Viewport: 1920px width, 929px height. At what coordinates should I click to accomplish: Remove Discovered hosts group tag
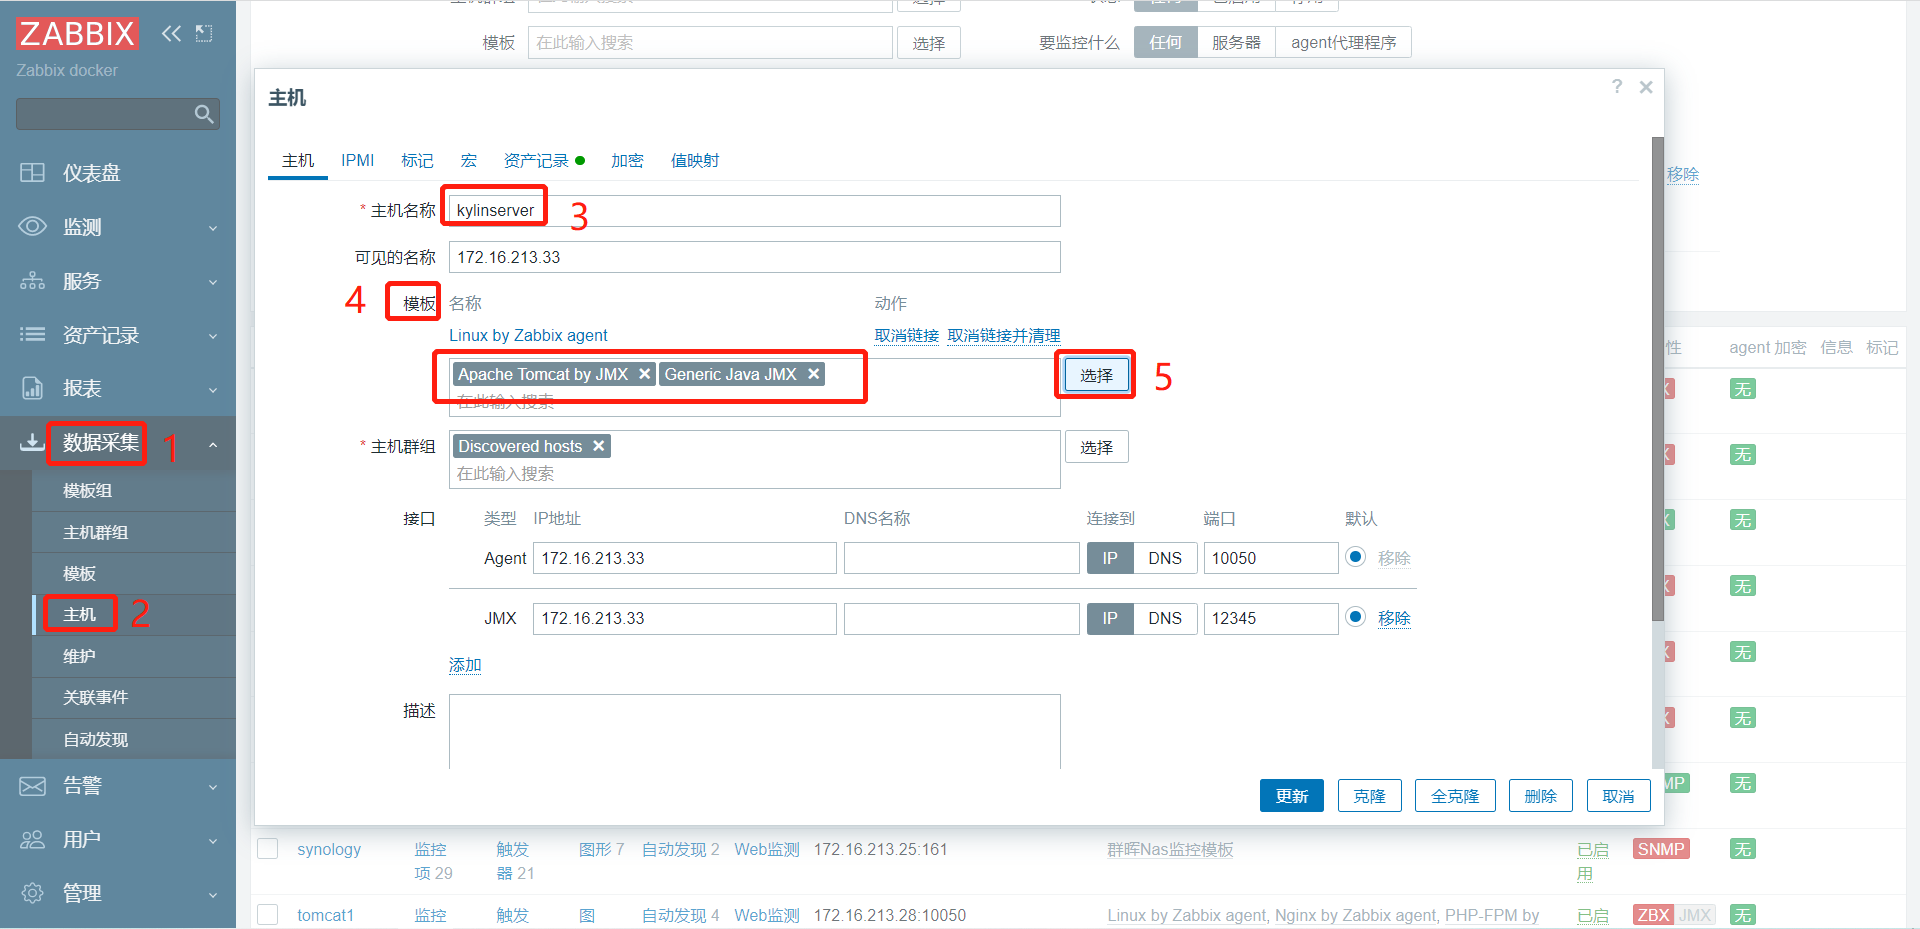pos(599,446)
